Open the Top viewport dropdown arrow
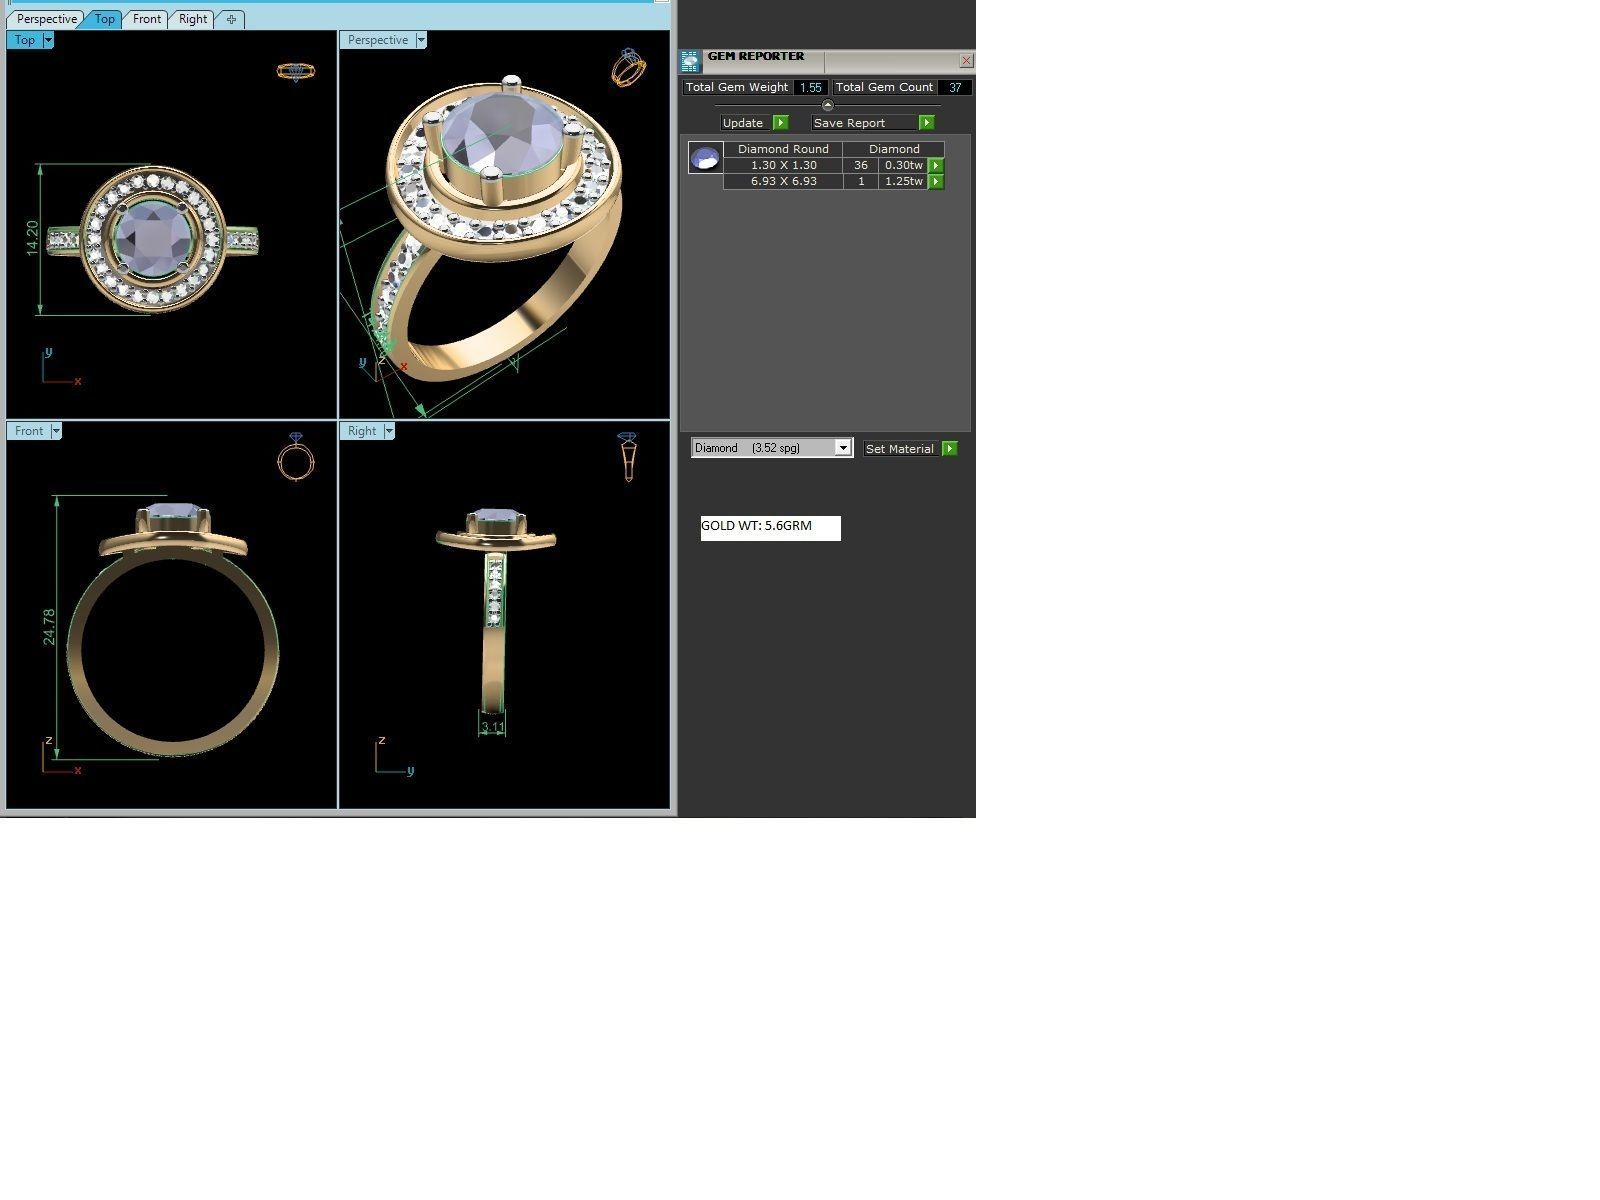Image resolution: width=1600 pixels, height=1200 pixels. coord(48,40)
